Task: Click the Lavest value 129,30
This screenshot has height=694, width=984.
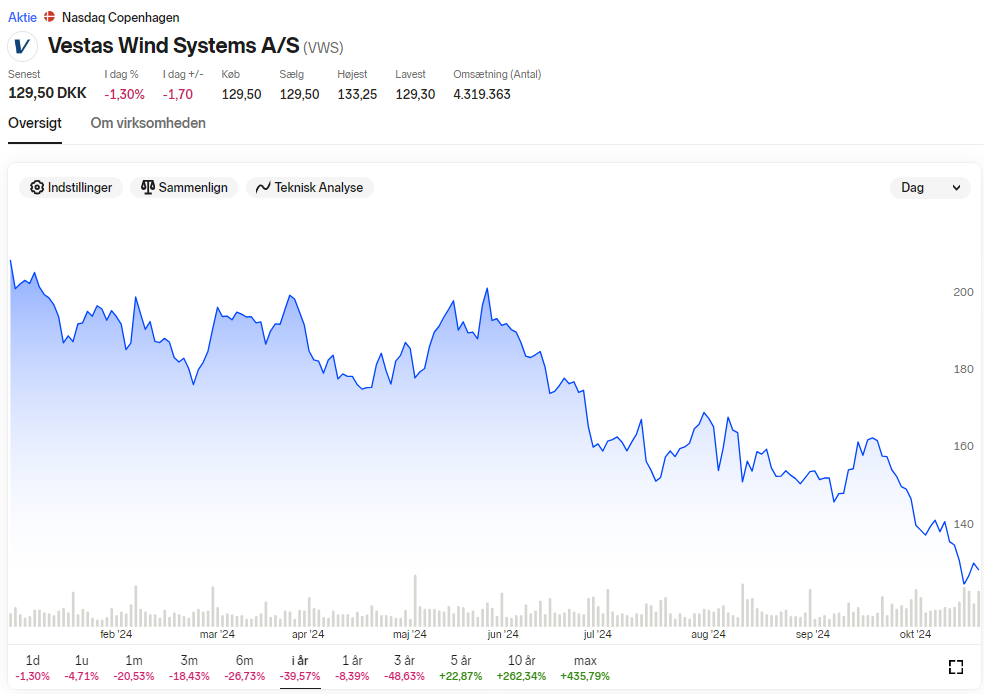Action: click(x=415, y=94)
